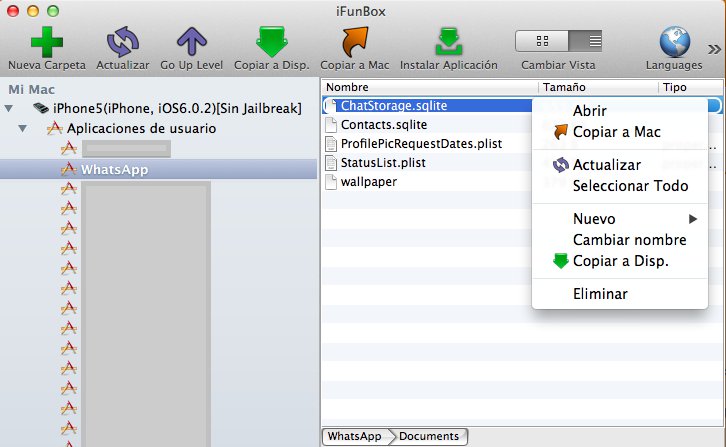Click the WhatsApp breadcrumb path button
Image resolution: width=726 pixels, height=447 pixels.
coord(356,436)
